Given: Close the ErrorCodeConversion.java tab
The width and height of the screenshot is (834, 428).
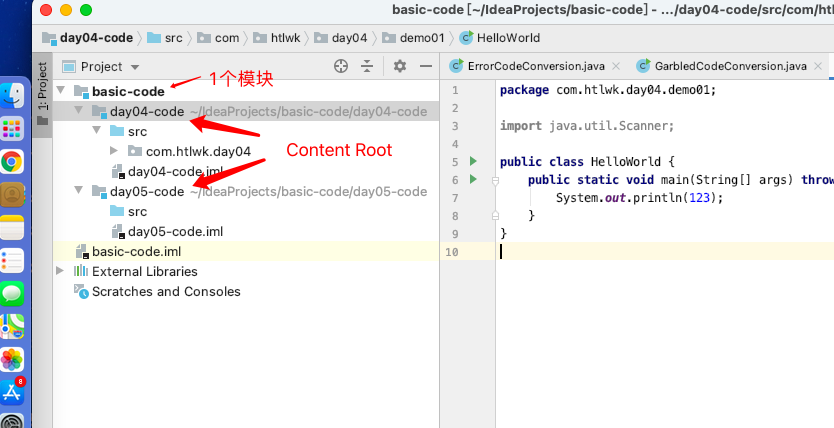Looking at the screenshot, I should (616, 66).
